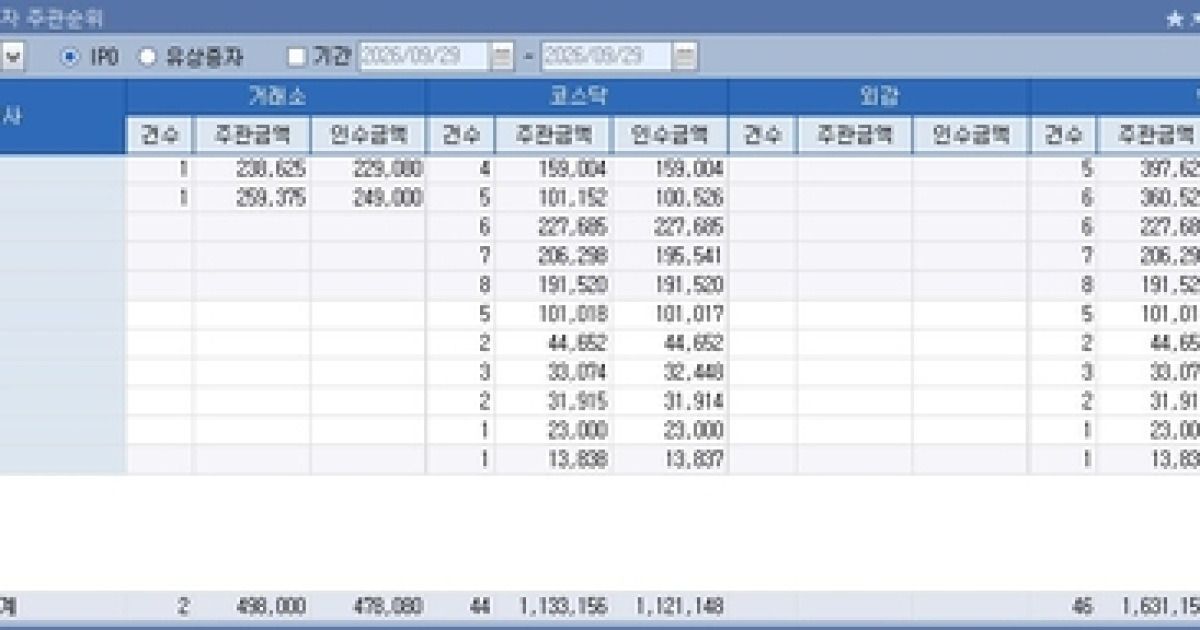Sort by 인수금액 under 거래소
Image resolution: width=1200 pixels, height=630 pixels.
click(x=368, y=134)
